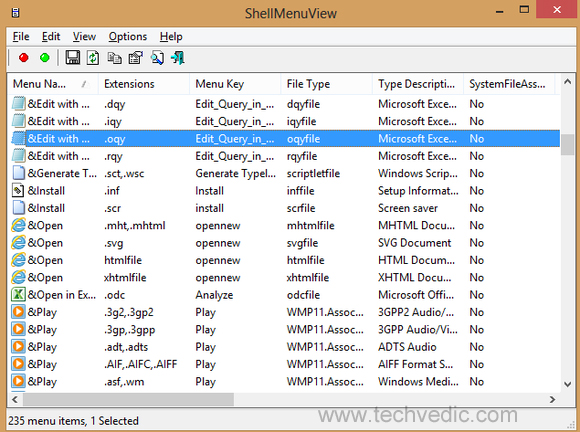580x432 pixels.
Task: Click Media Player icon of .3g2 row
Action: [18, 312]
